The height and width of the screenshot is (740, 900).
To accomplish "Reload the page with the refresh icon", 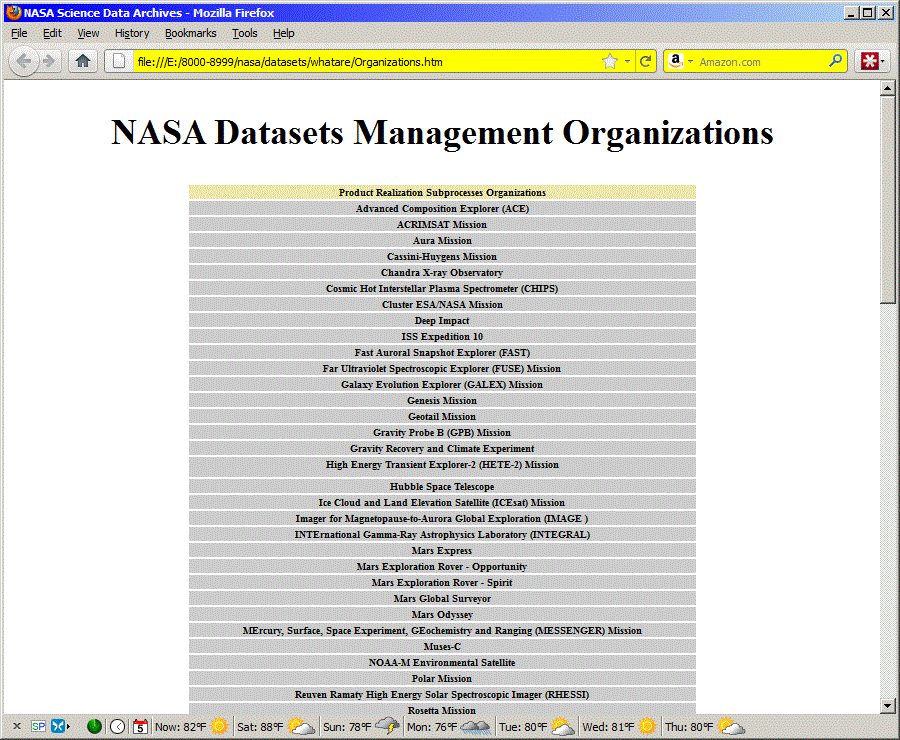I will (646, 61).
